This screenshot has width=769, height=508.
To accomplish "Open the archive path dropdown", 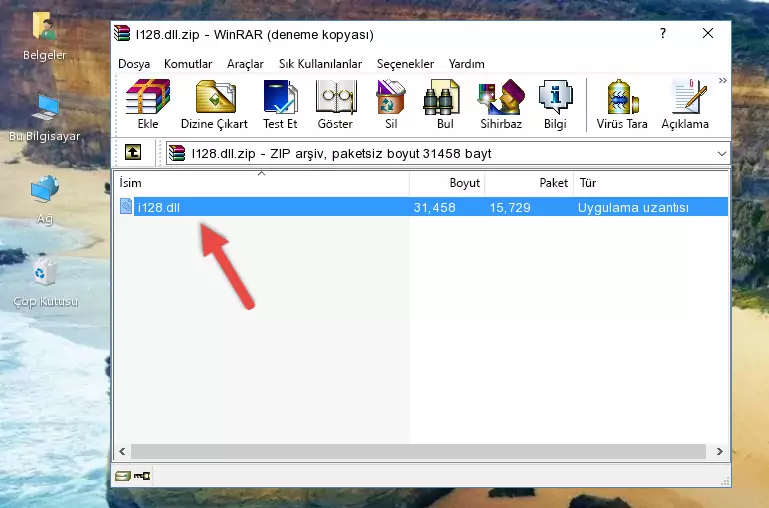I will coord(721,153).
